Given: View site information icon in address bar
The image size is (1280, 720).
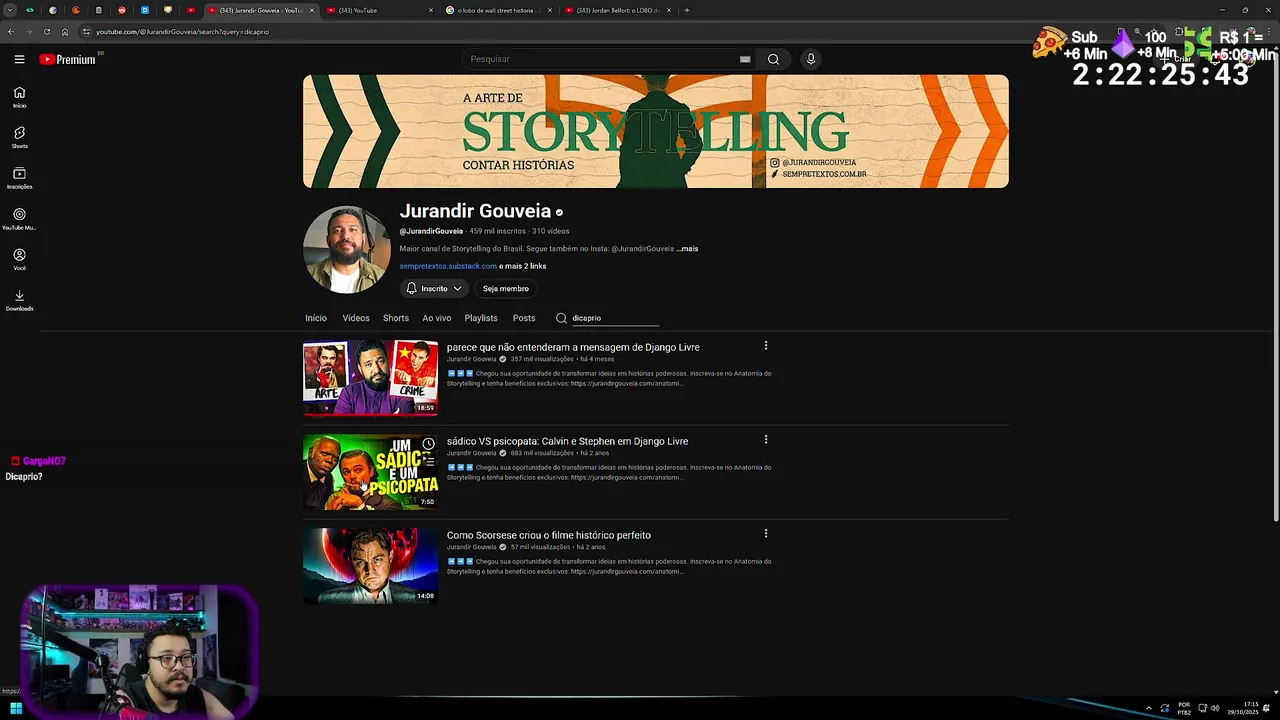Looking at the screenshot, I should tap(86, 32).
